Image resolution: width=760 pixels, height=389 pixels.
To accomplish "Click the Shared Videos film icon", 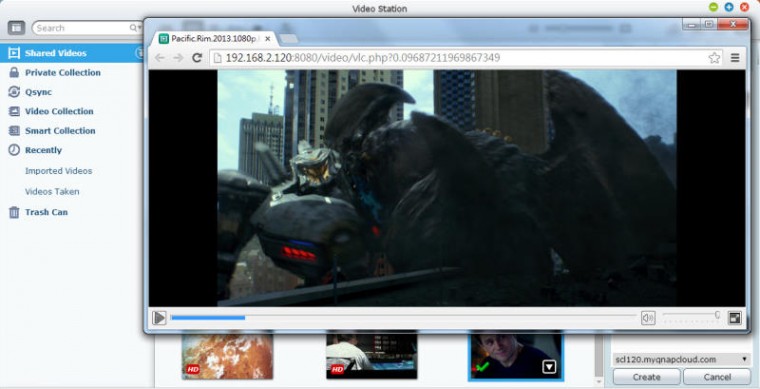I will [14, 53].
